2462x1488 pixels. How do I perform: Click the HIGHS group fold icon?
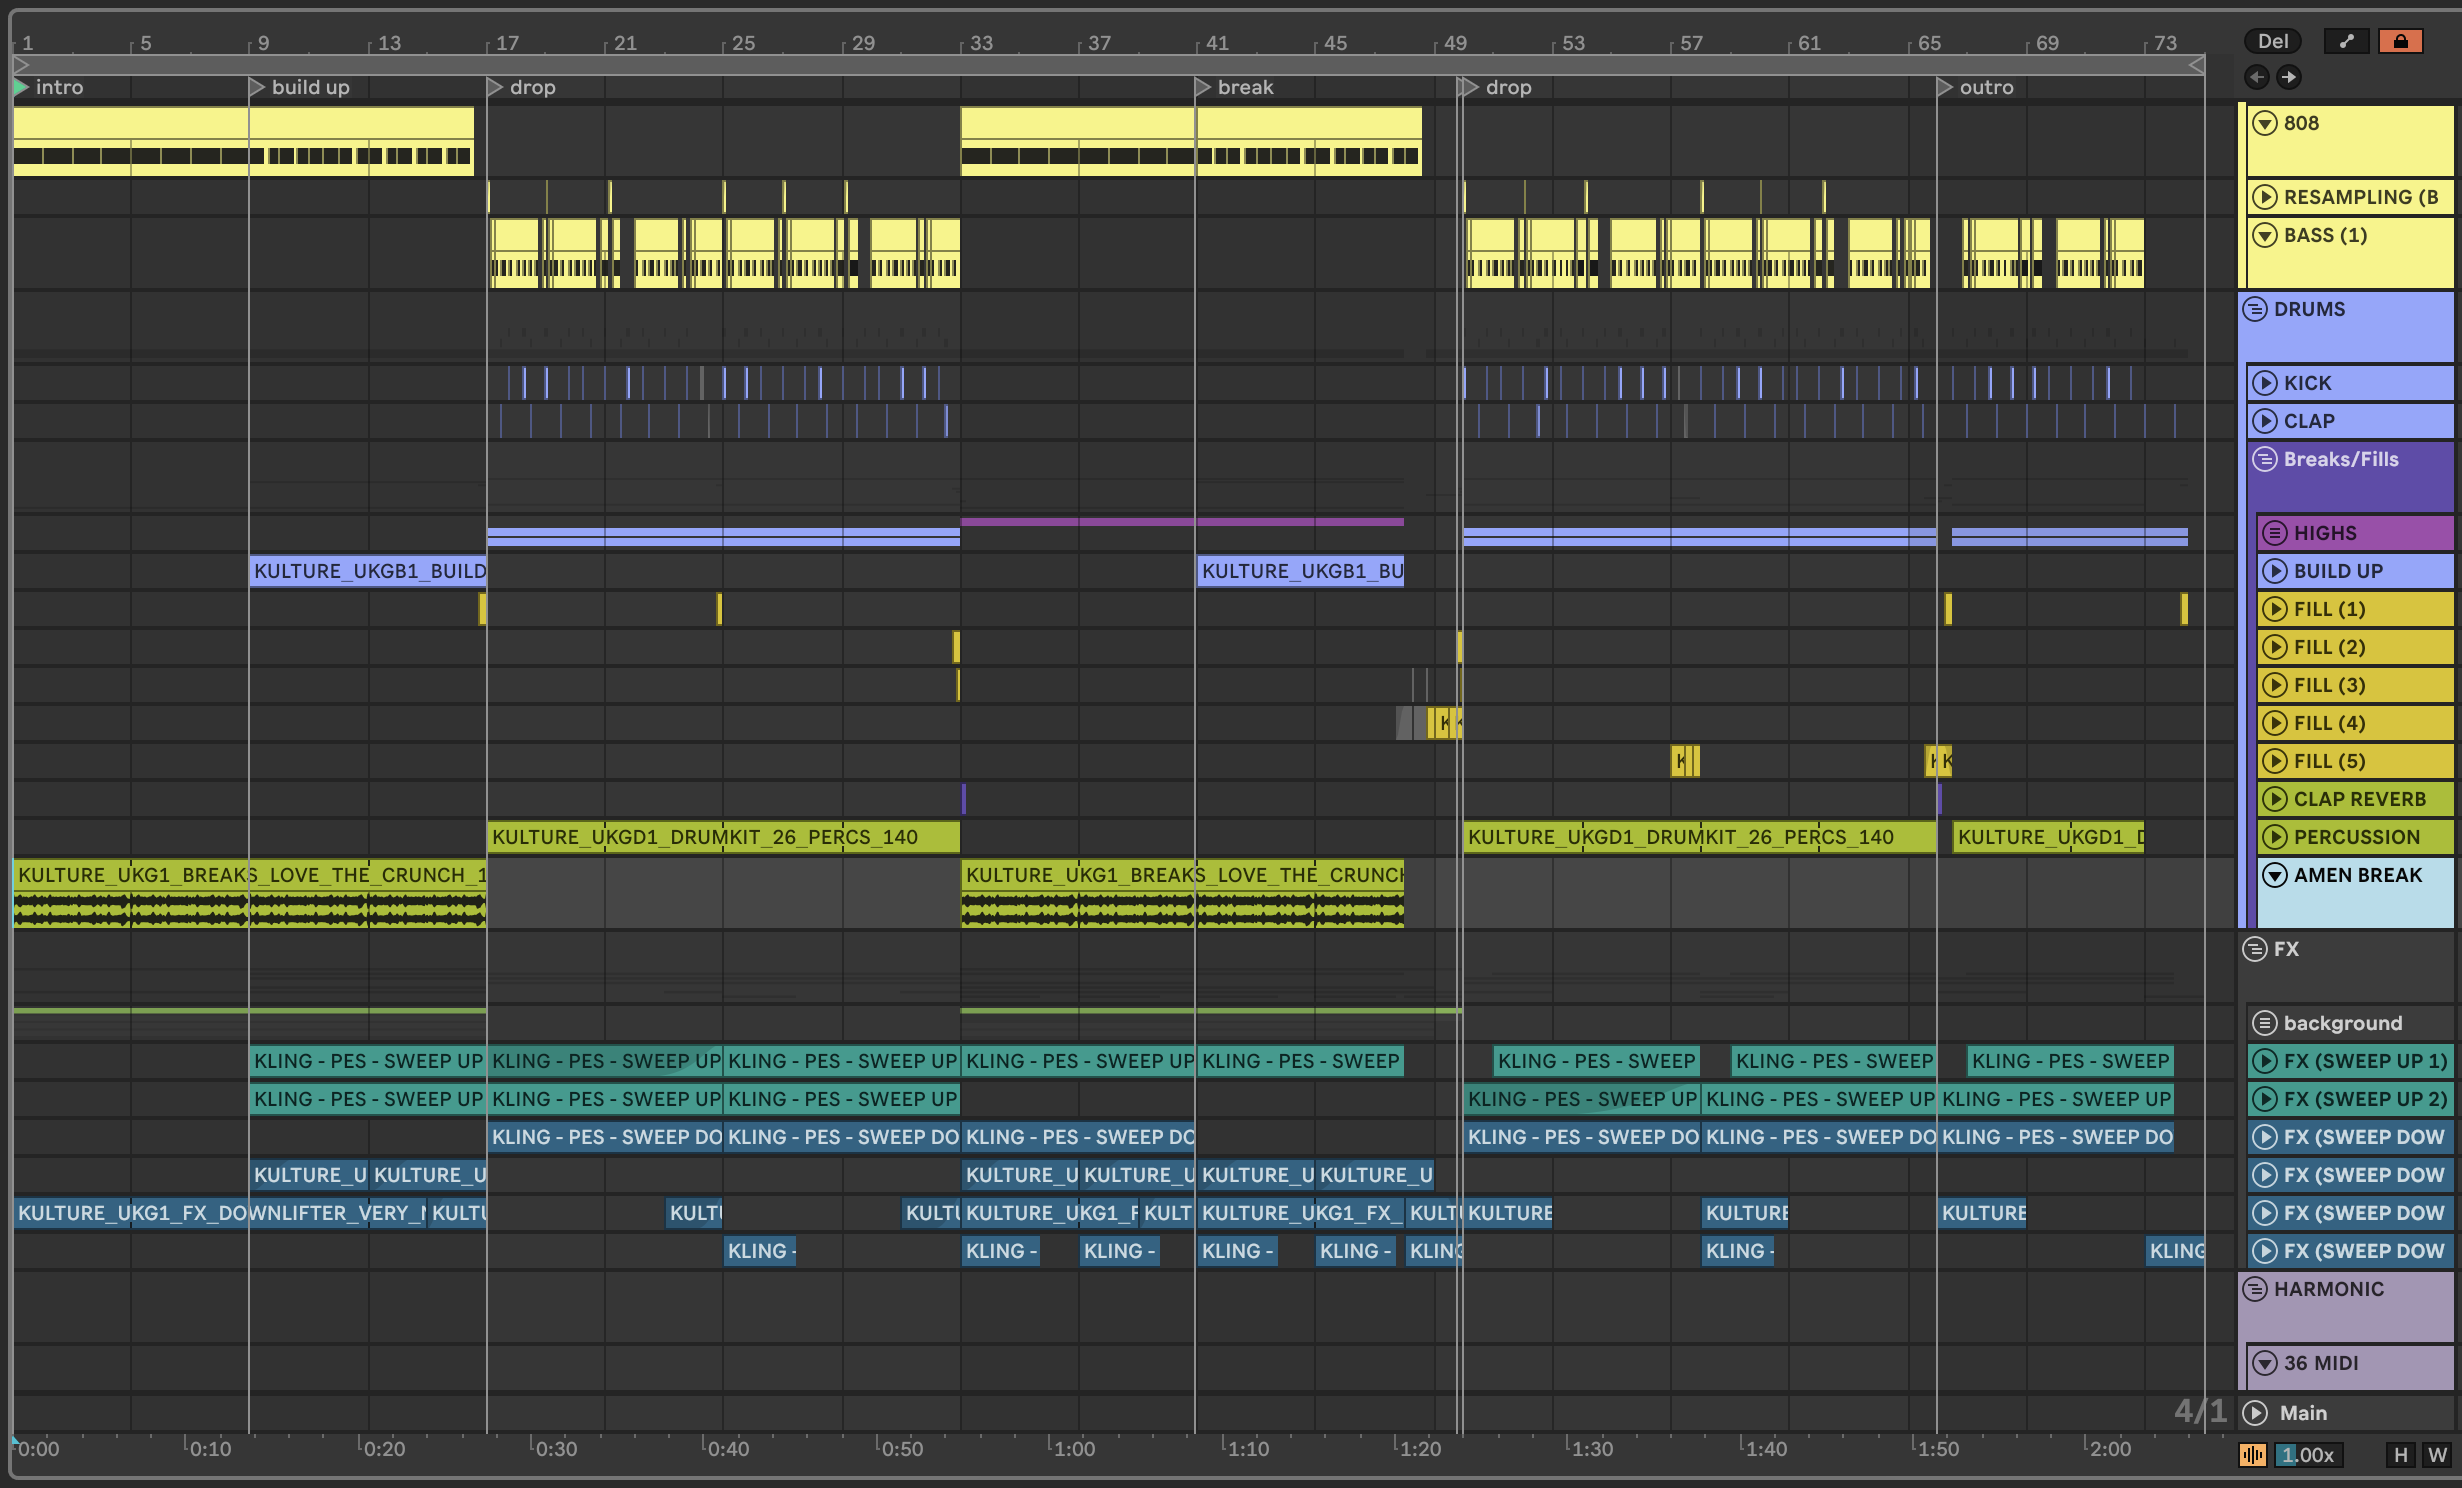[x=2275, y=534]
